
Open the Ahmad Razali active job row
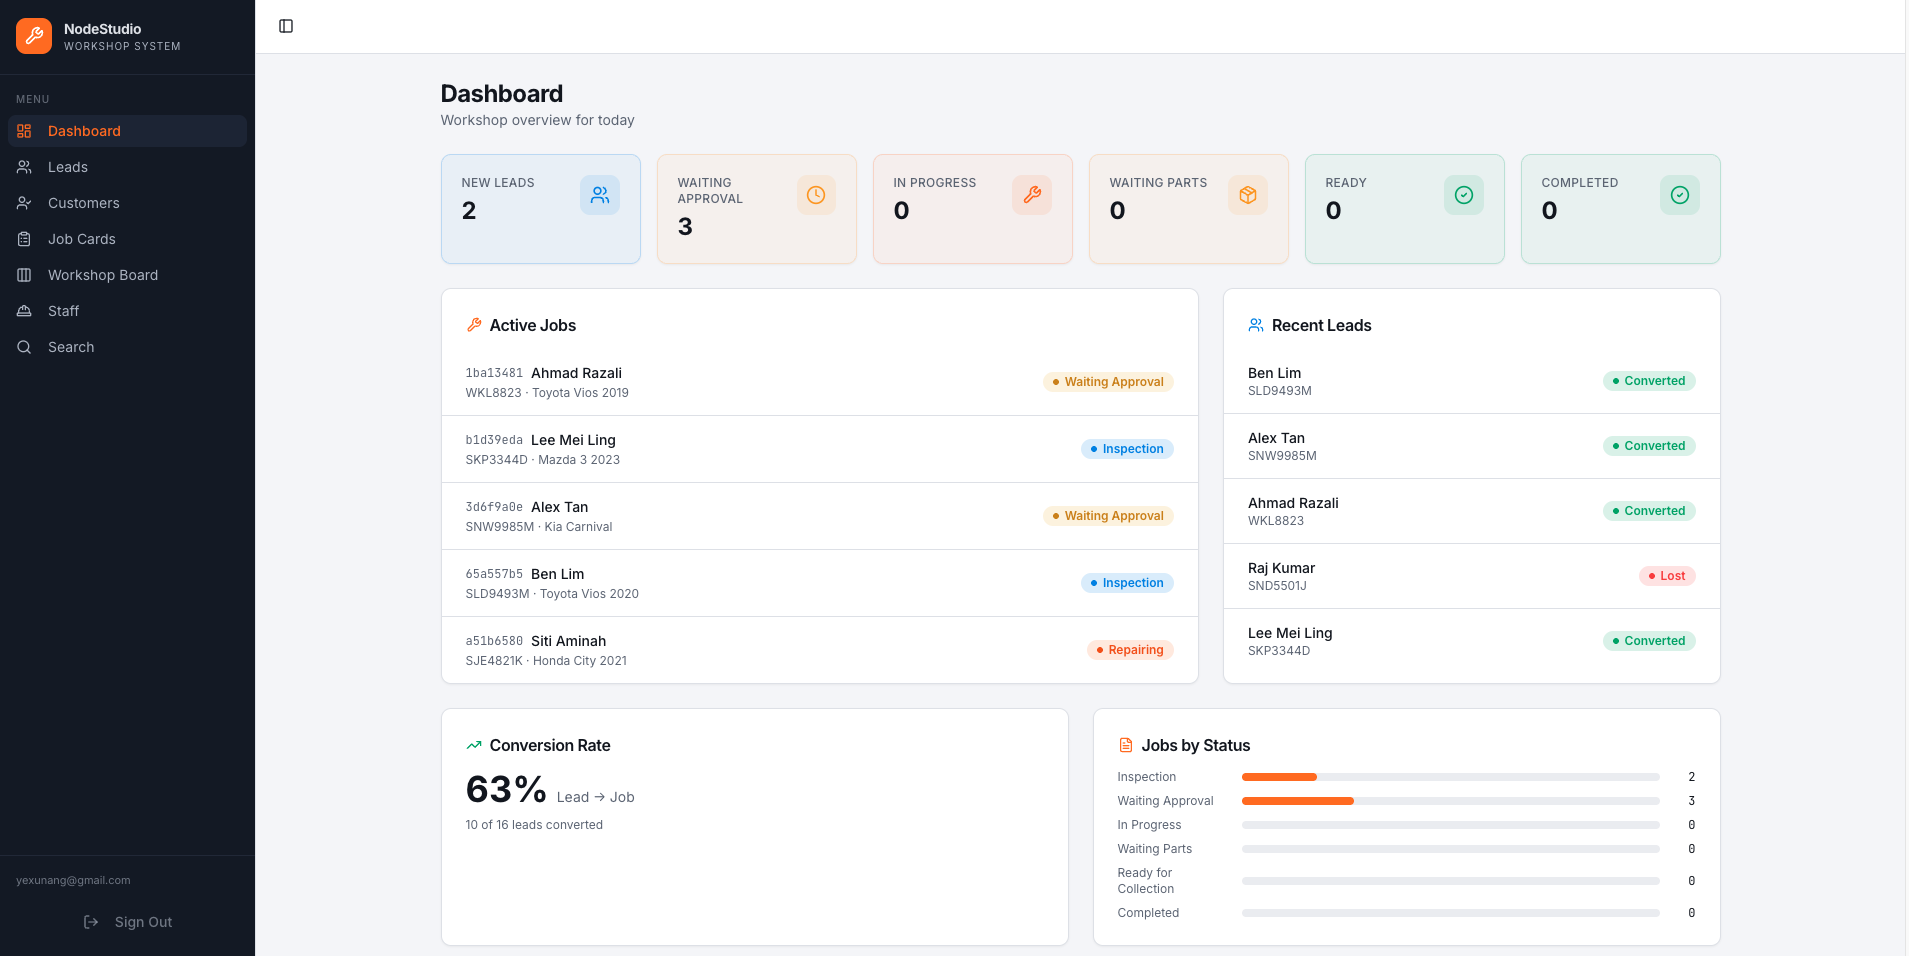pos(819,382)
